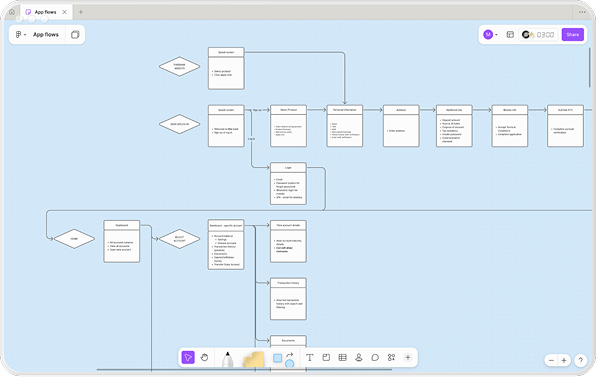
Task: Select the Transaction history box
Action: click(288, 299)
